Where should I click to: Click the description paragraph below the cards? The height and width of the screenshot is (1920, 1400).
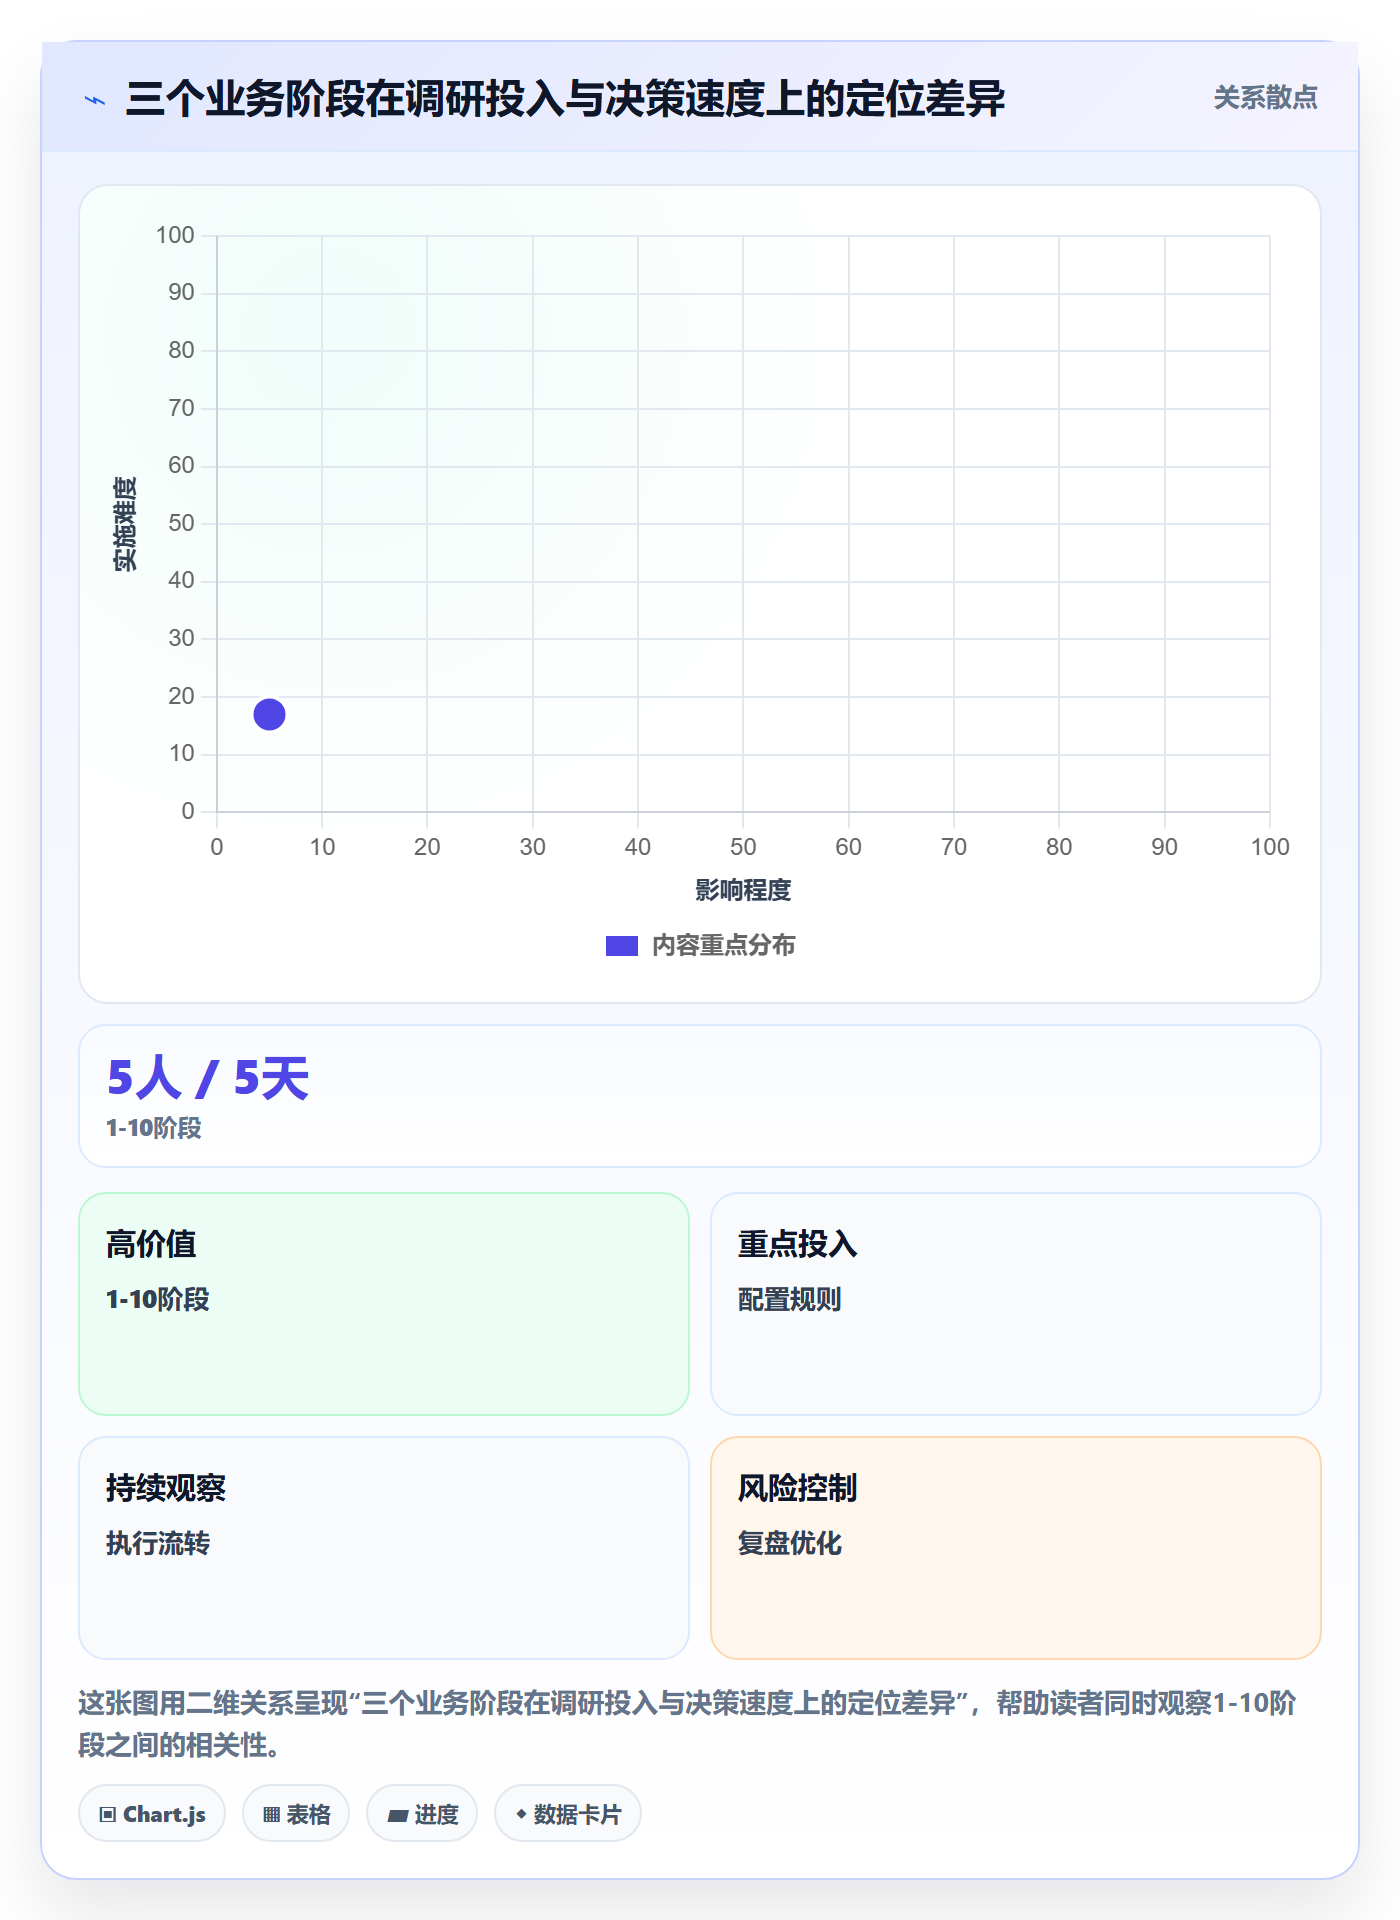point(688,1723)
